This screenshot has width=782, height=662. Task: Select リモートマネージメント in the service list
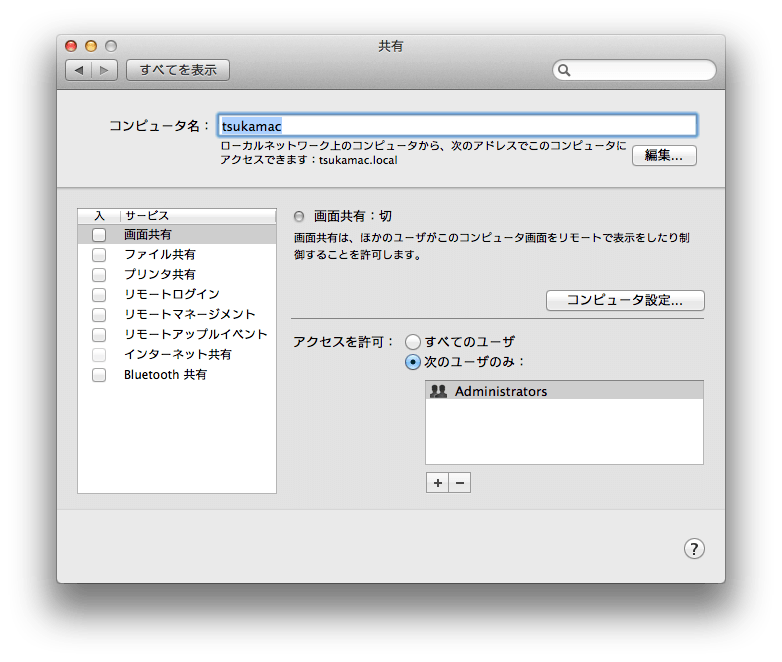189,314
